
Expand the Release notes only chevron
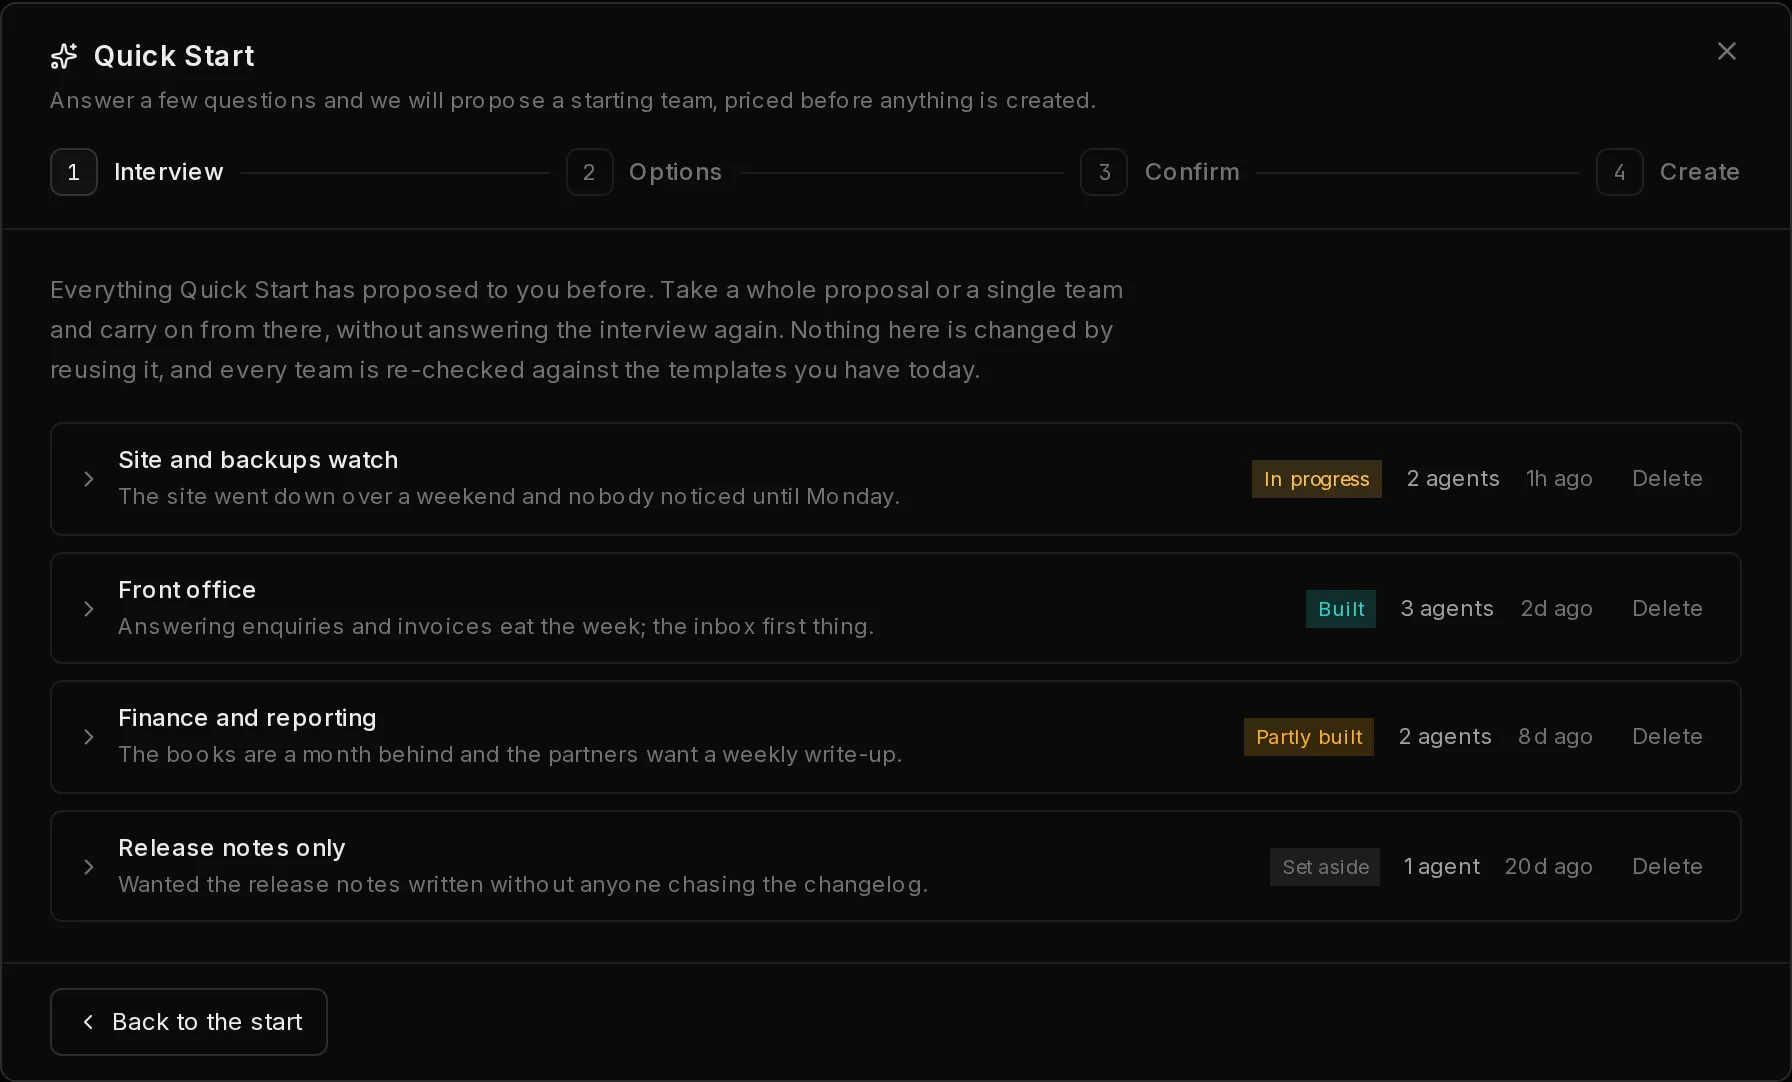click(x=89, y=867)
